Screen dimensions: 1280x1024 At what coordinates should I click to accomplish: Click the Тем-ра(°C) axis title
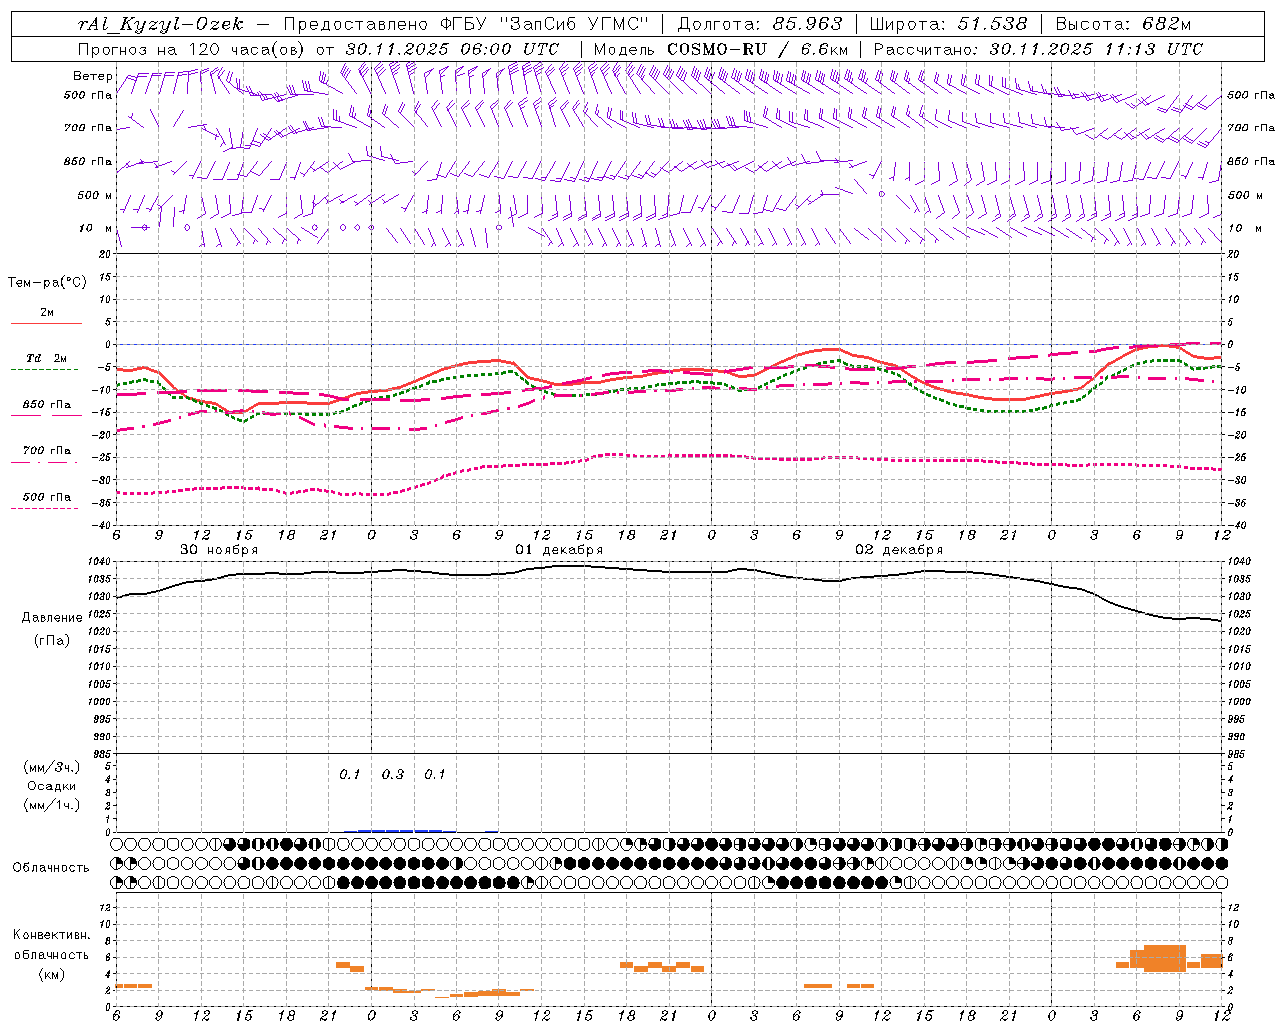pyautogui.click(x=47, y=283)
